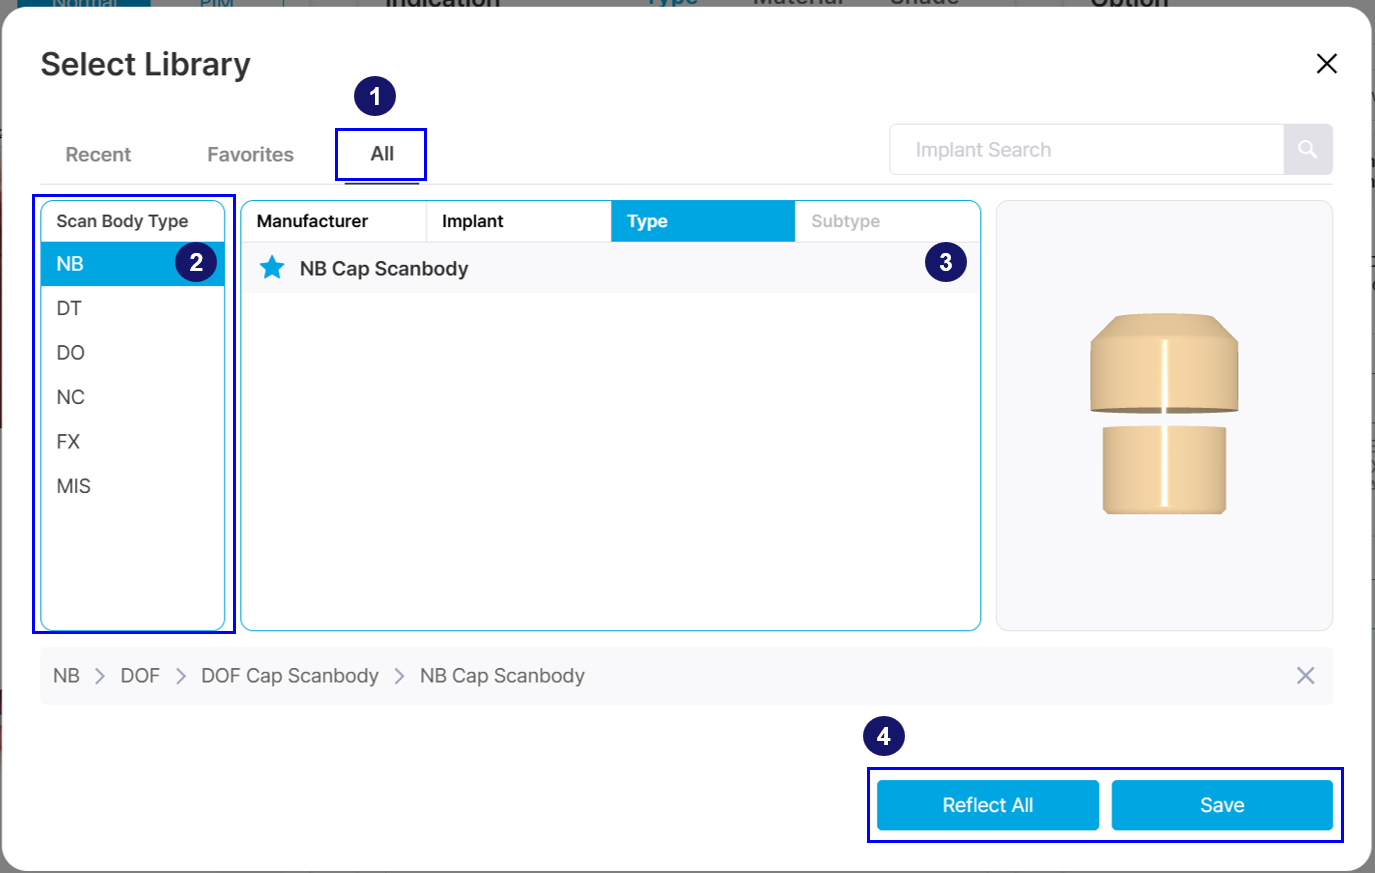Save the library selection
This screenshot has height=873, width=1375.
click(x=1222, y=805)
